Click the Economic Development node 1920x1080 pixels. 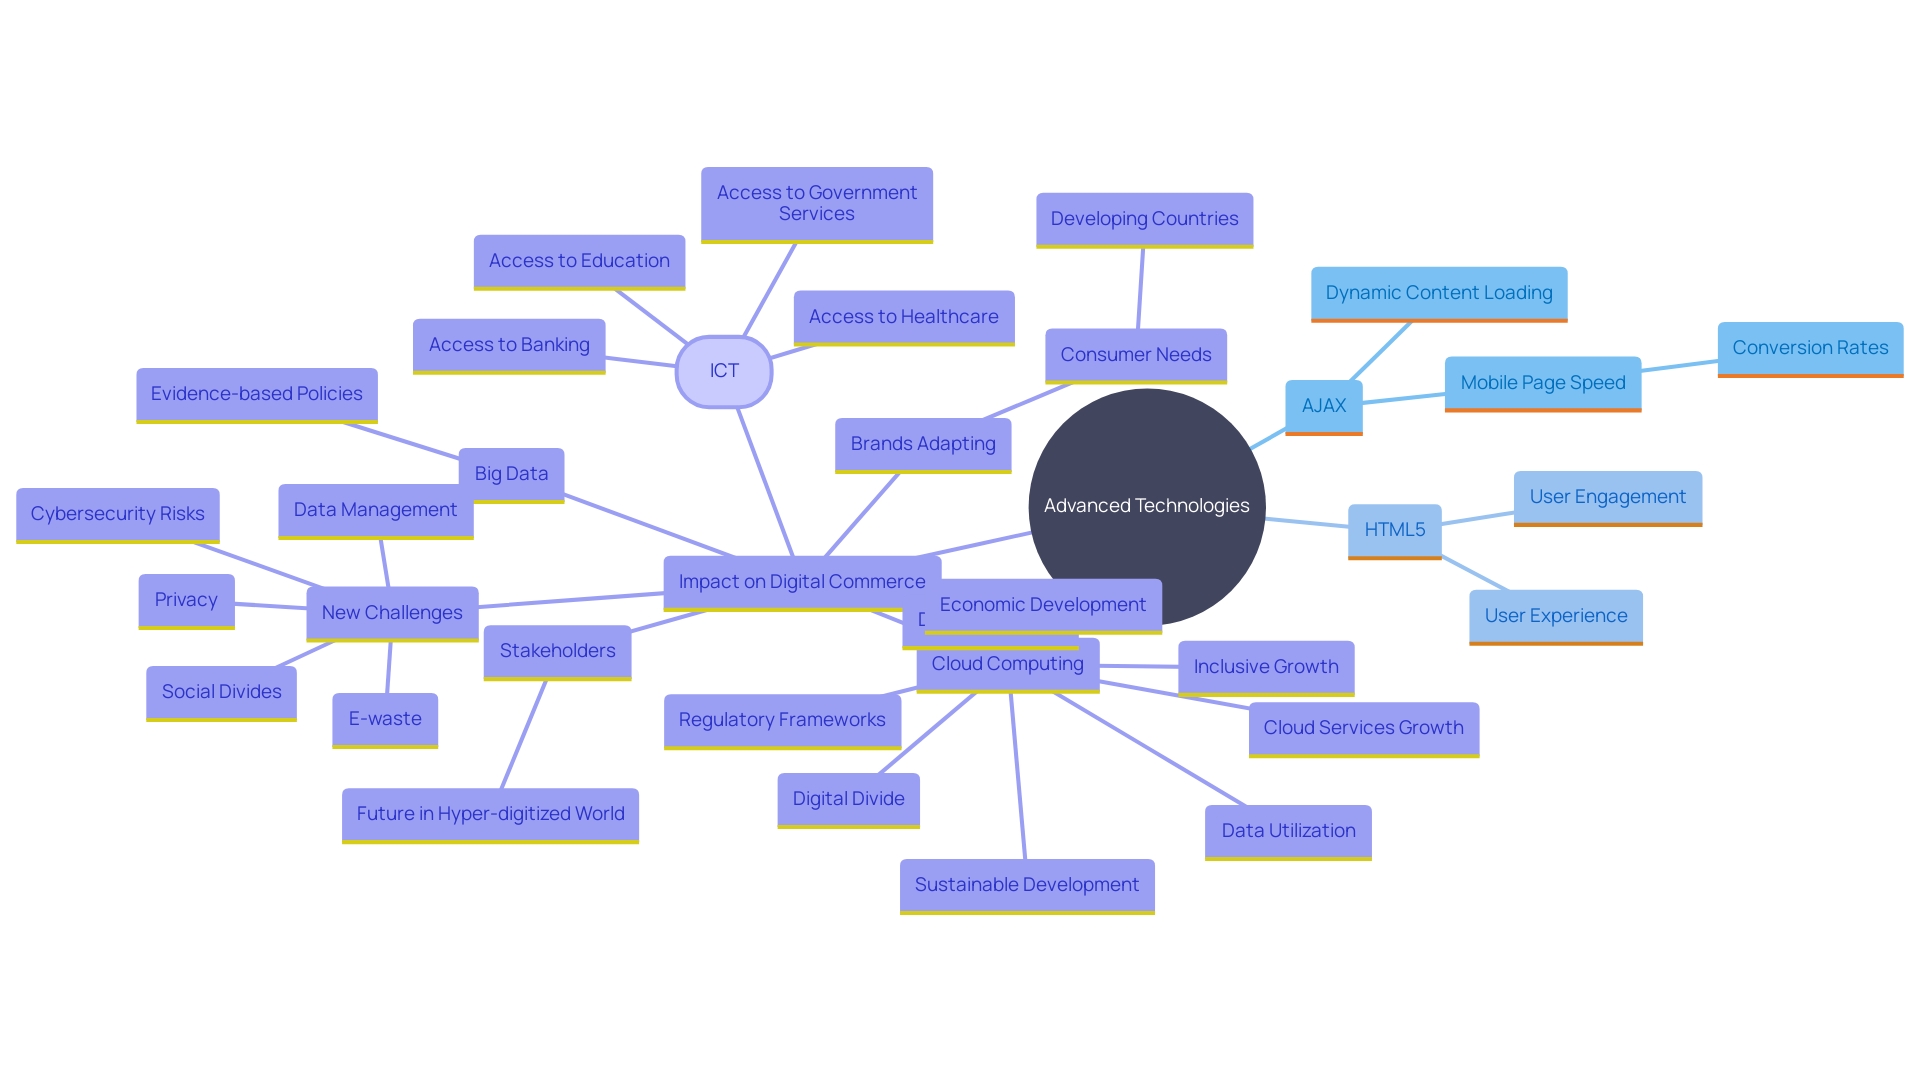pos(1044,603)
